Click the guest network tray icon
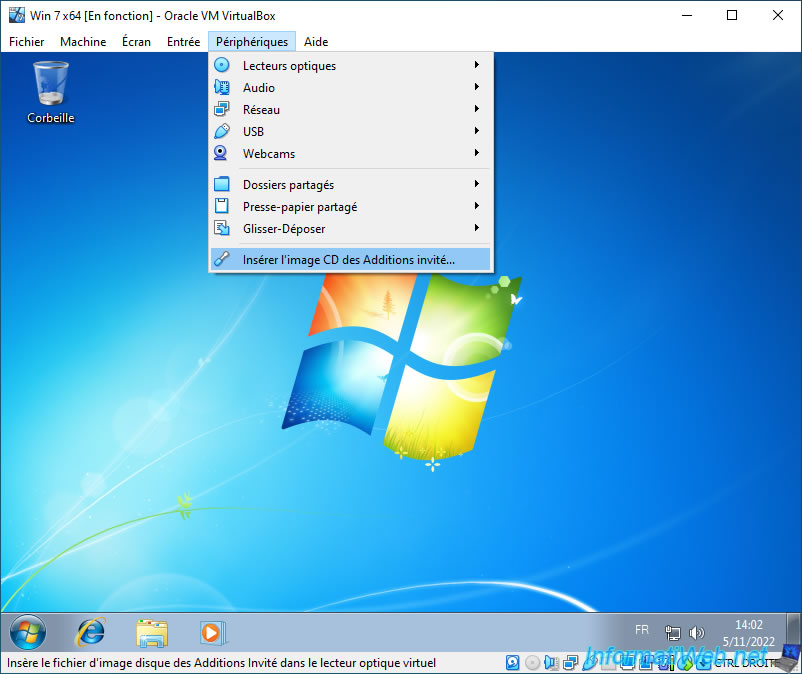Screen dimensions: 802x674 coord(673,633)
